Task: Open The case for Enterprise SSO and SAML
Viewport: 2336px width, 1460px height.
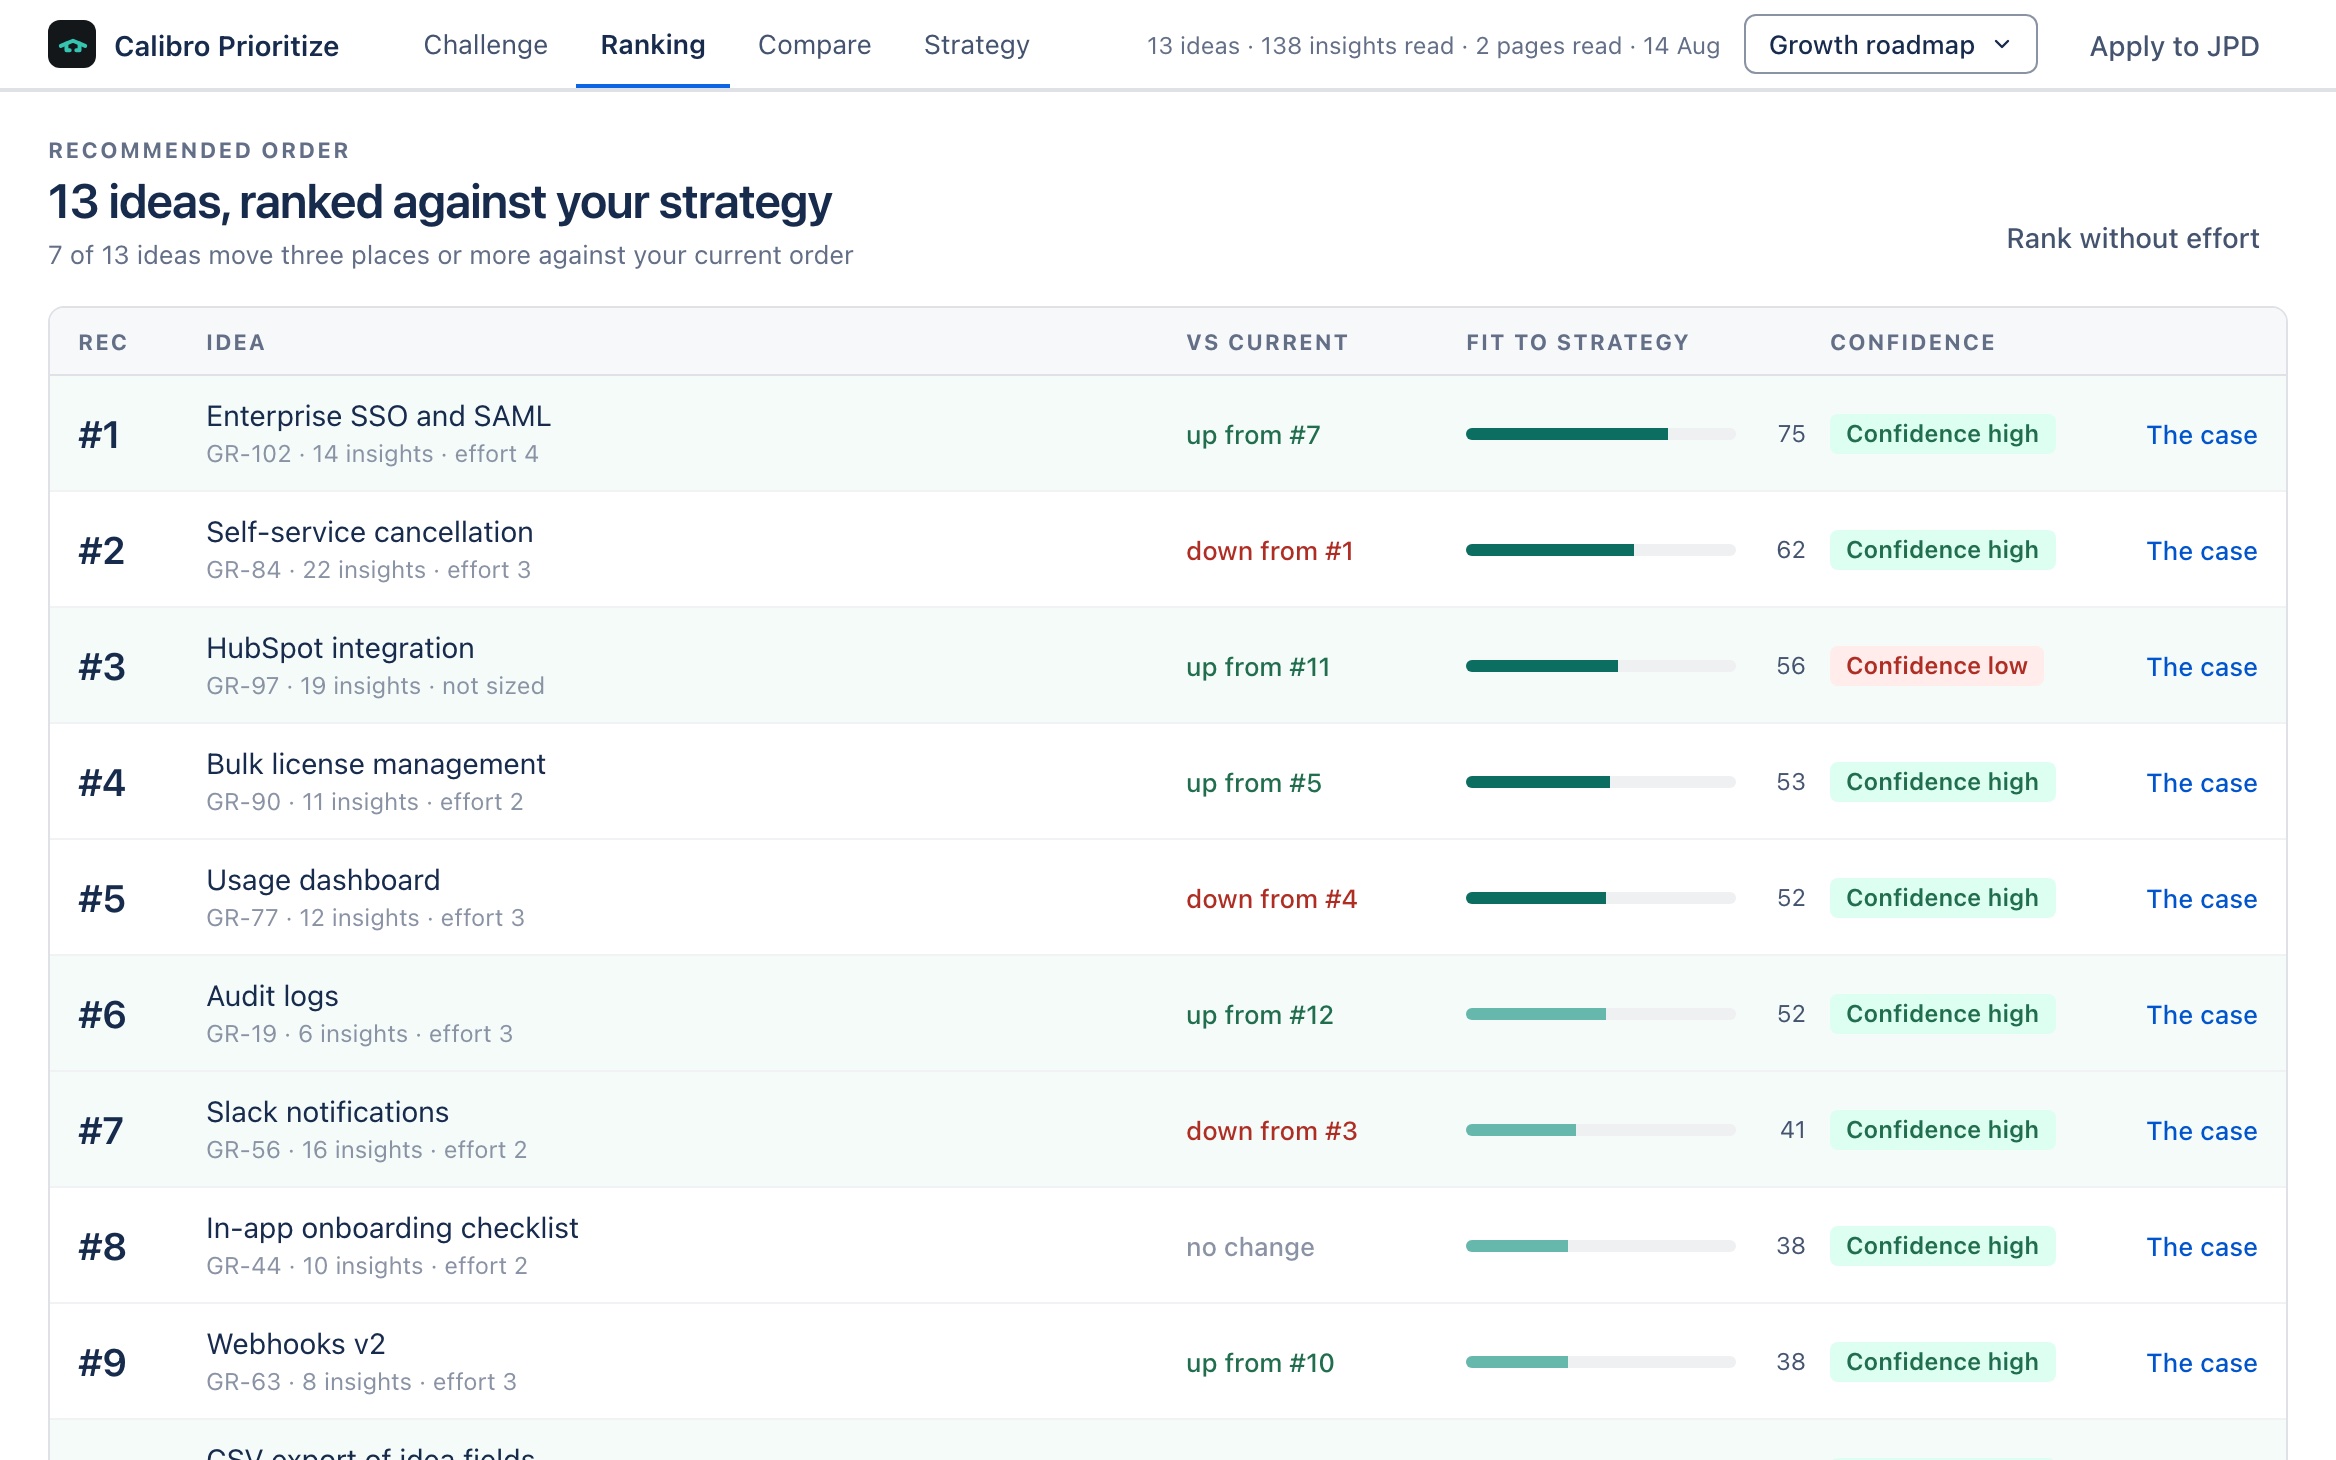Action: pyautogui.click(x=2201, y=435)
